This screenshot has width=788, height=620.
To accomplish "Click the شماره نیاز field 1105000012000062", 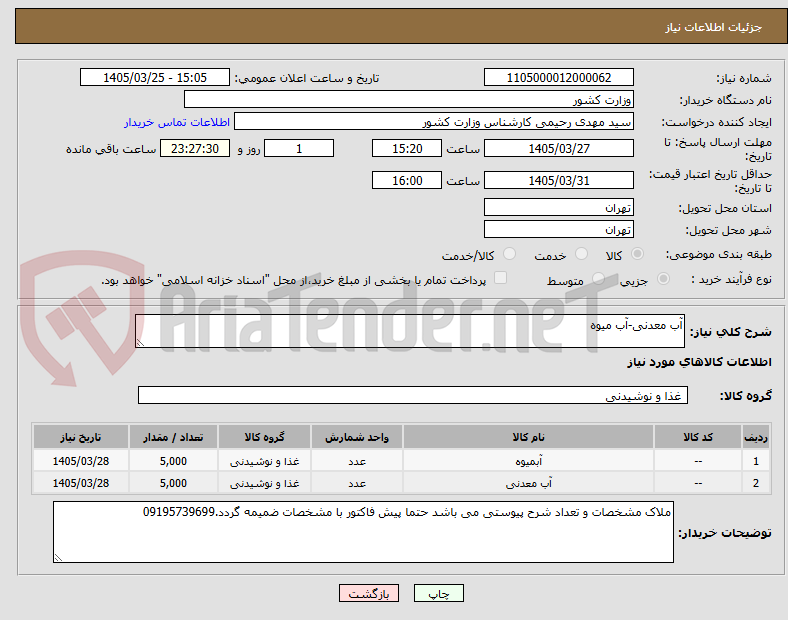I will point(558,77).
